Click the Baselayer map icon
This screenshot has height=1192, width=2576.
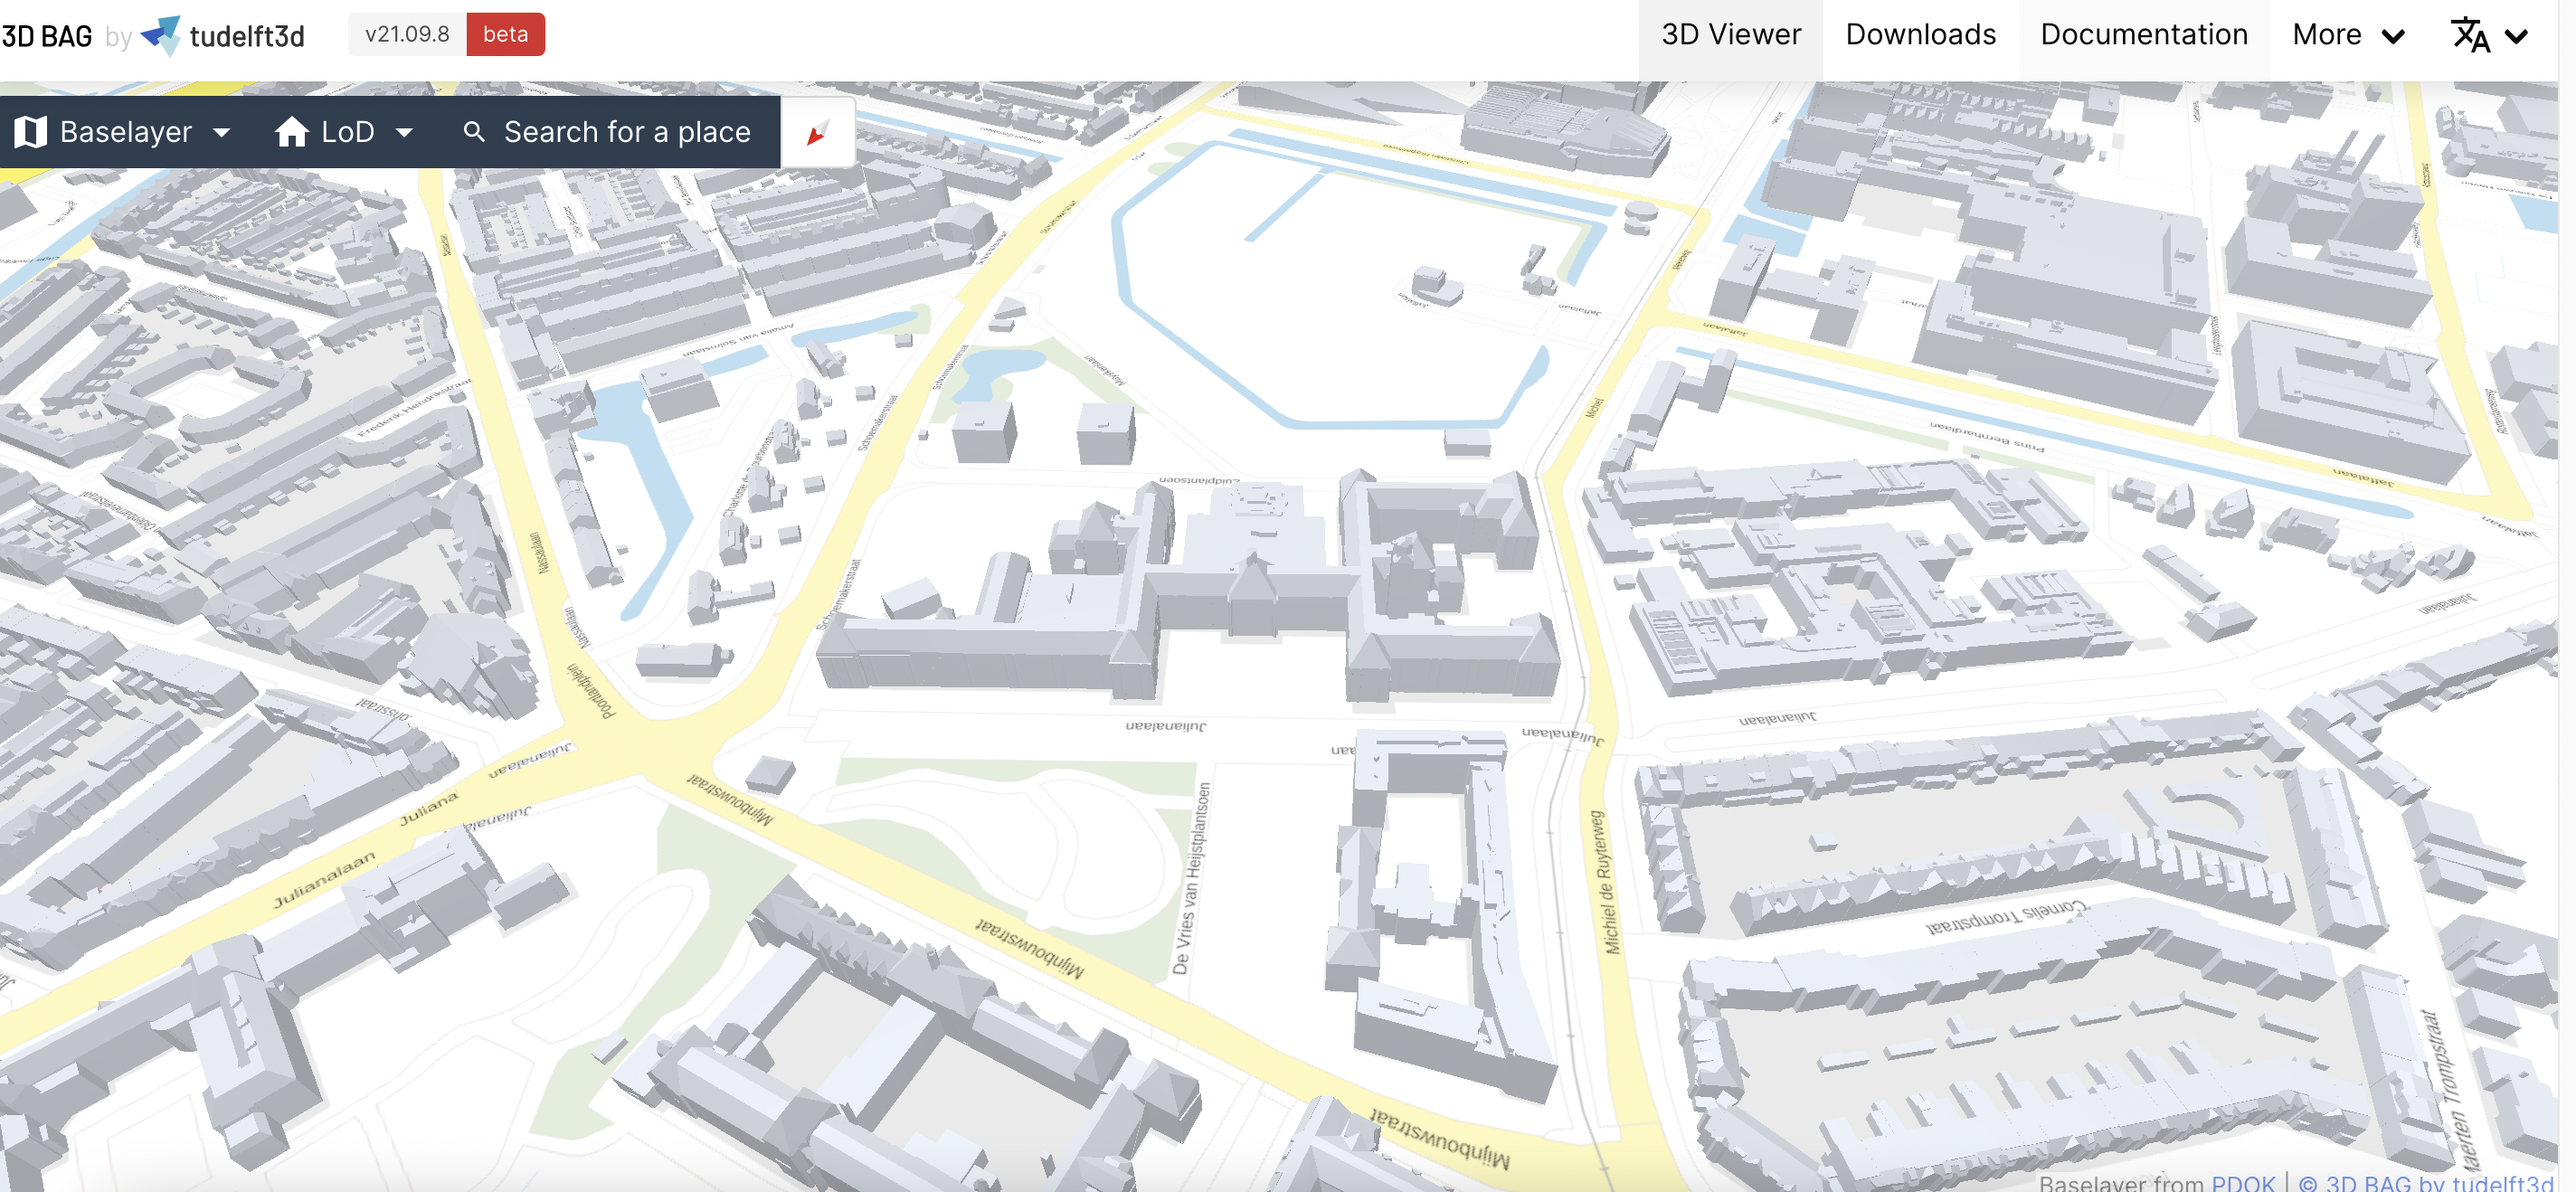(x=31, y=131)
